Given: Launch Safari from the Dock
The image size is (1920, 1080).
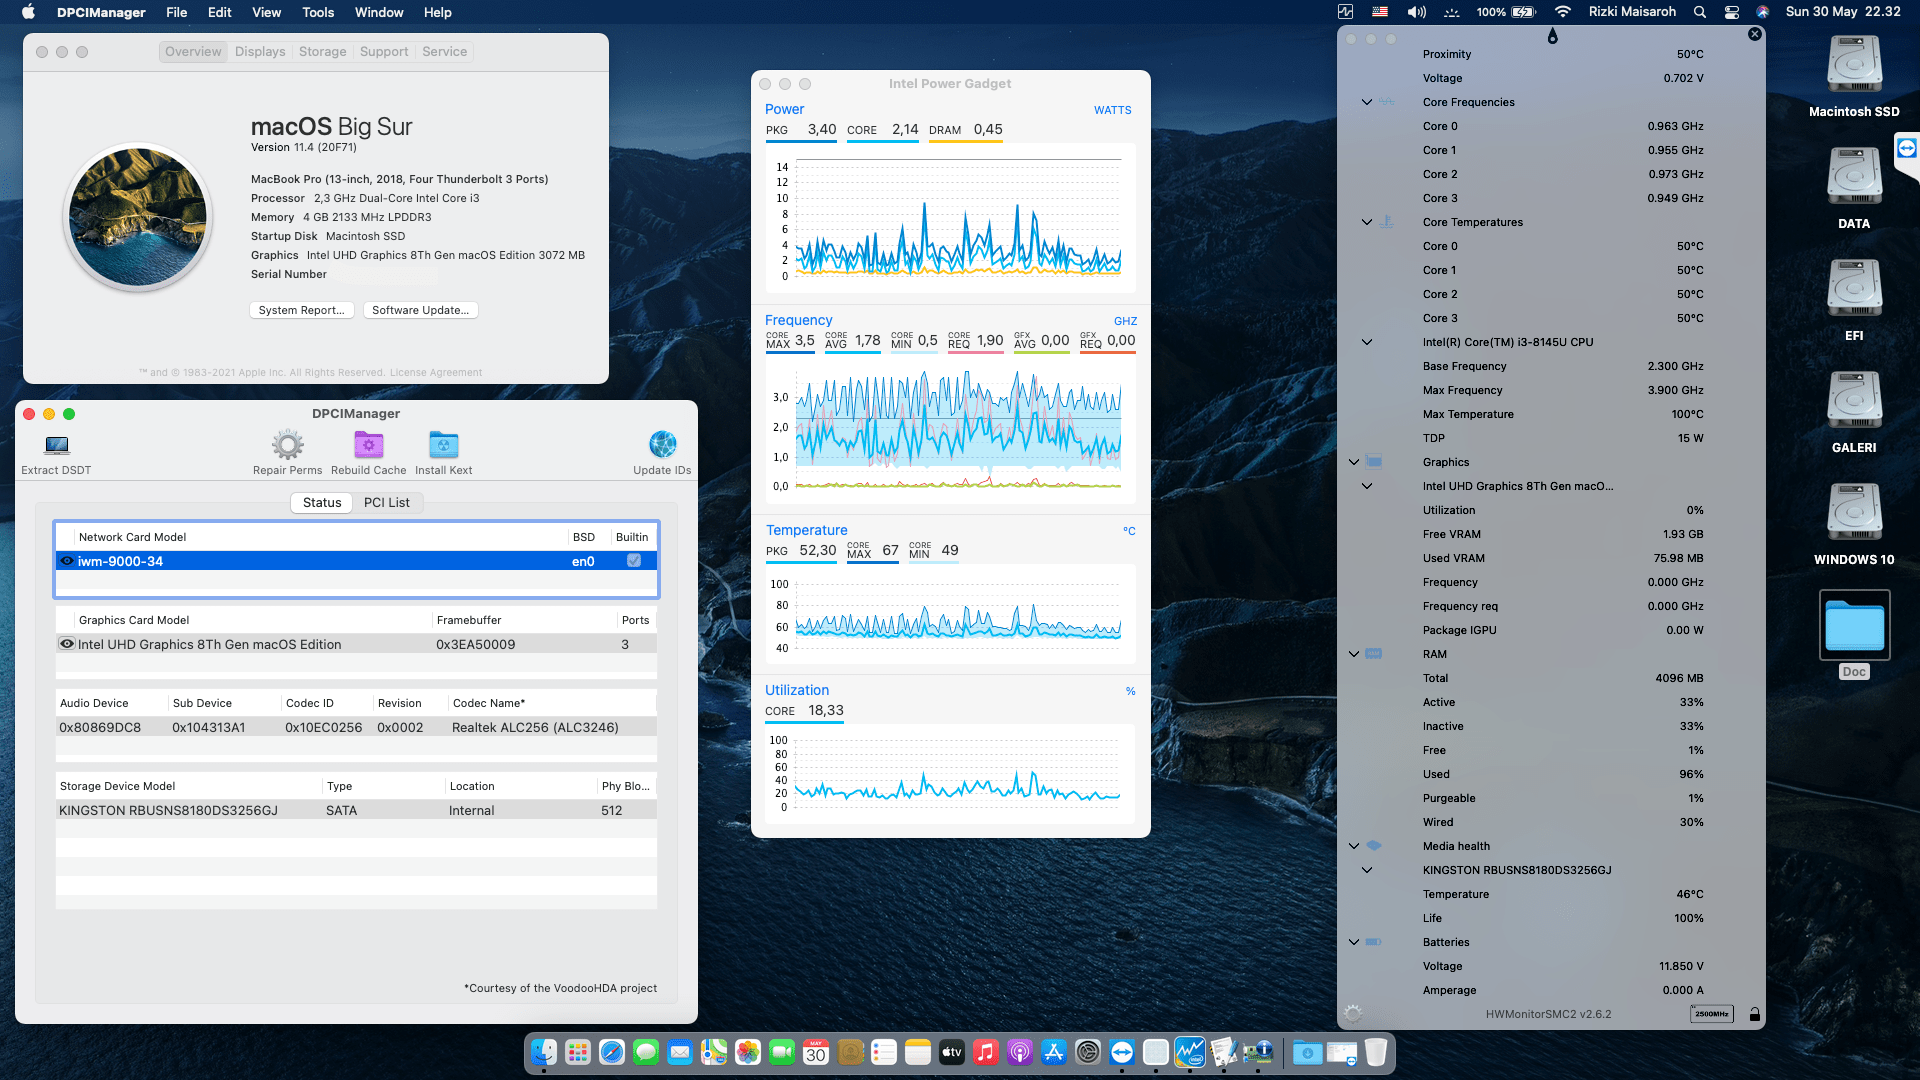Looking at the screenshot, I should point(612,1052).
